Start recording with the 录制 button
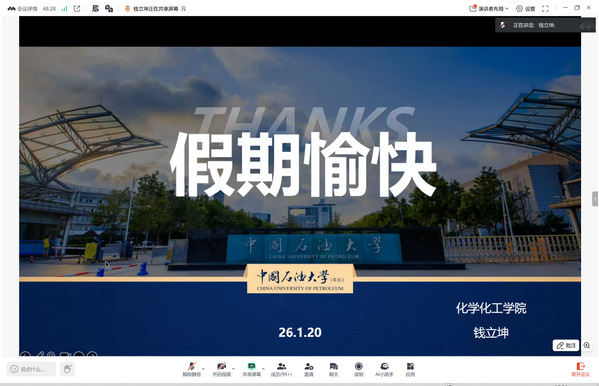Viewport: 599px width, 386px height. (x=358, y=370)
